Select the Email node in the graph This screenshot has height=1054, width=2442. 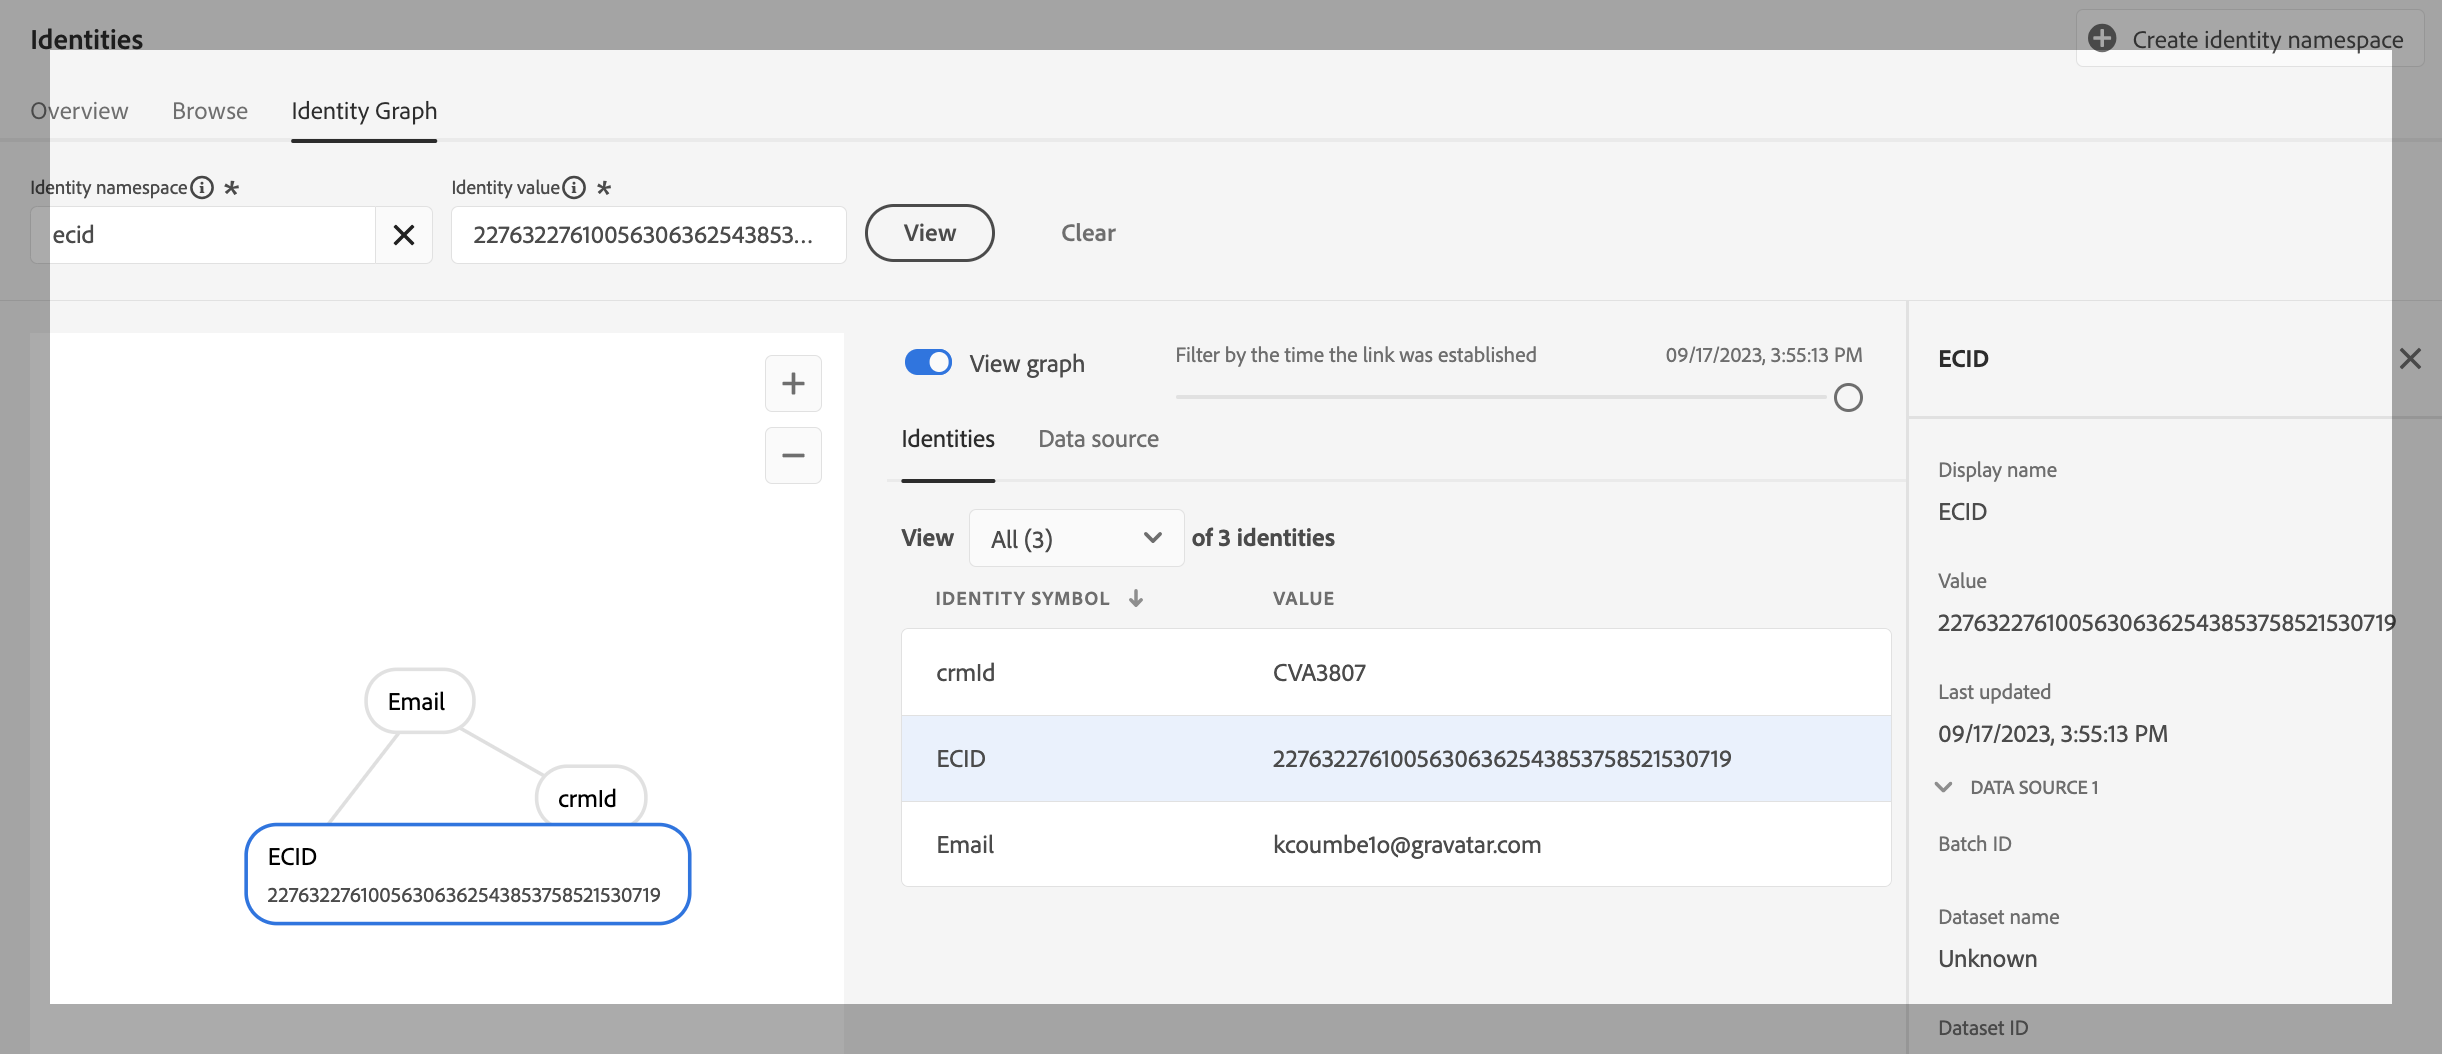point(419,701)
